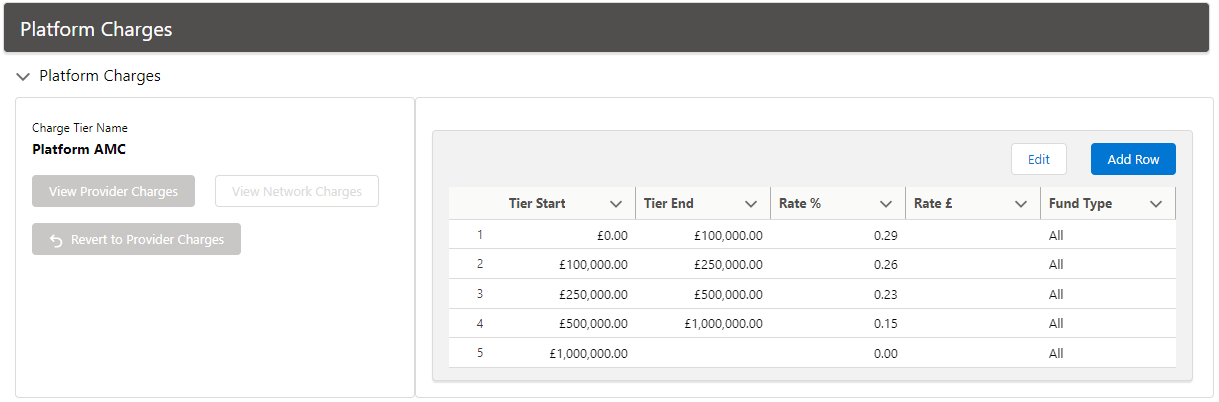Click the £1,000,000.00 Tier End cell
This screenshot has width=1219, height=402.
723,324
